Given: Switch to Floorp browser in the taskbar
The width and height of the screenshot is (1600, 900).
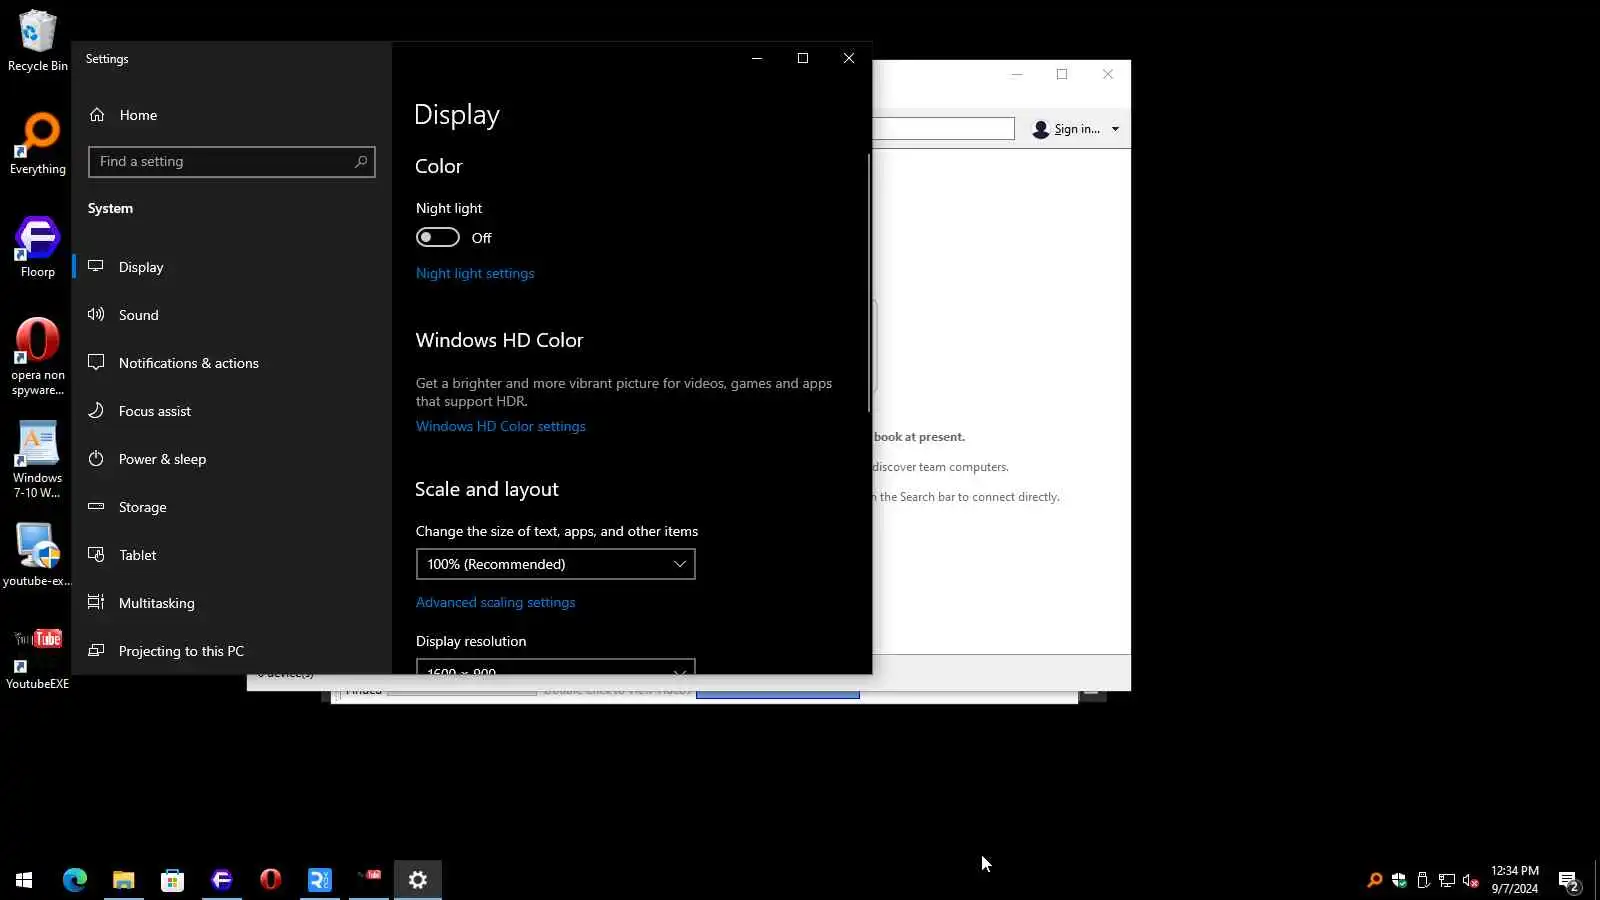Looking at the screenshot, I should pyautogui.click(x=222, y=880).
